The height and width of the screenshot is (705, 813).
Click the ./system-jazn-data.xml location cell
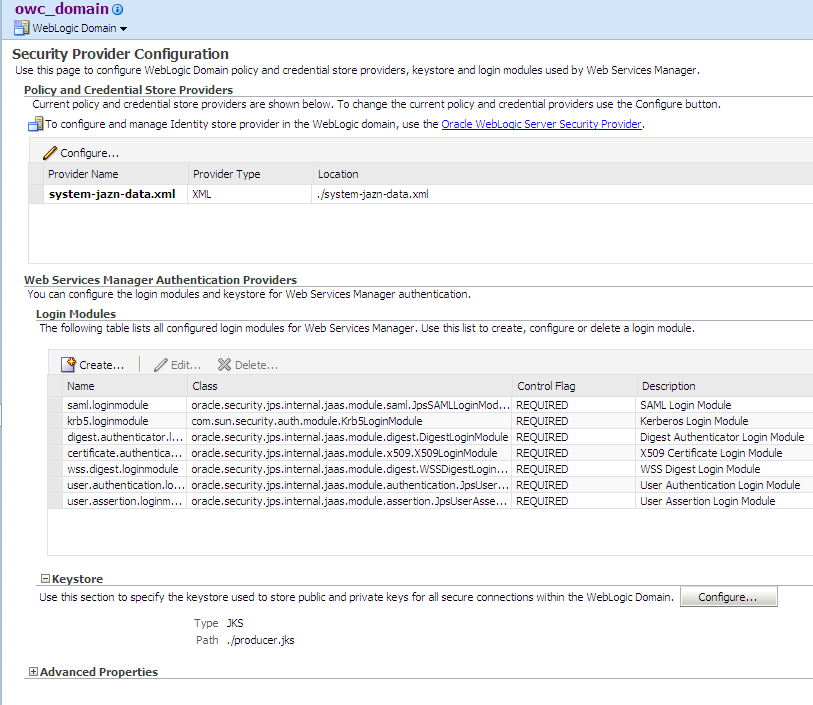pyautogui.click(x=373, y=194)
